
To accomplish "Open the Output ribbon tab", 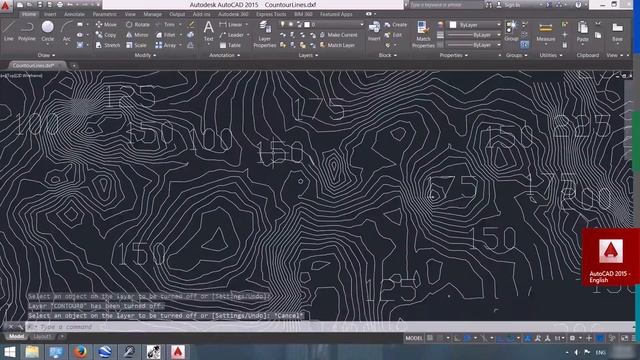I will (x=177, y=14).
